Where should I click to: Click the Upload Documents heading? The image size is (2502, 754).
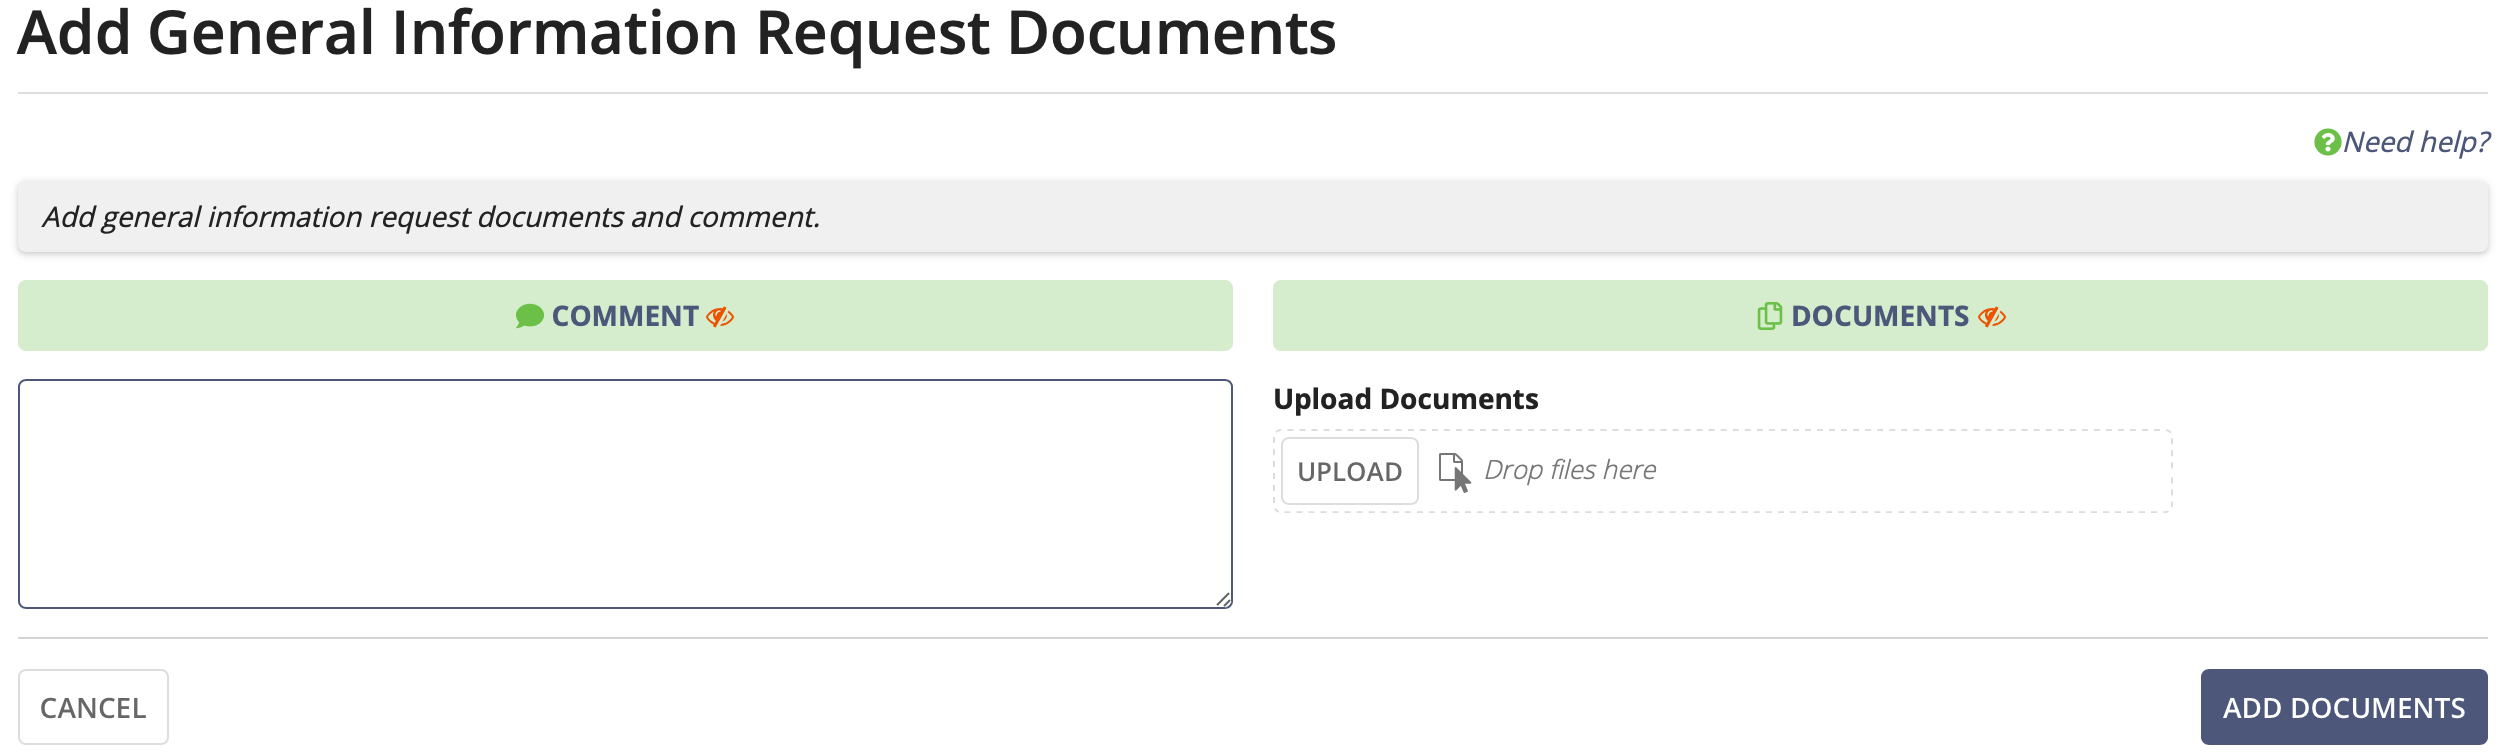tap(1406, 398)
